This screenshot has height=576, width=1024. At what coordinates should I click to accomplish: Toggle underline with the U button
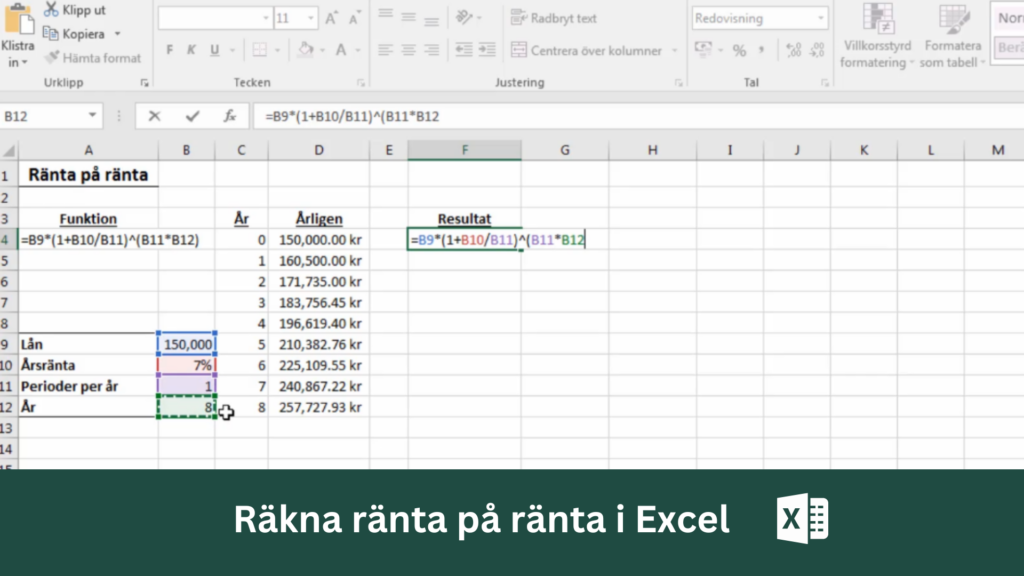point(214,50)
